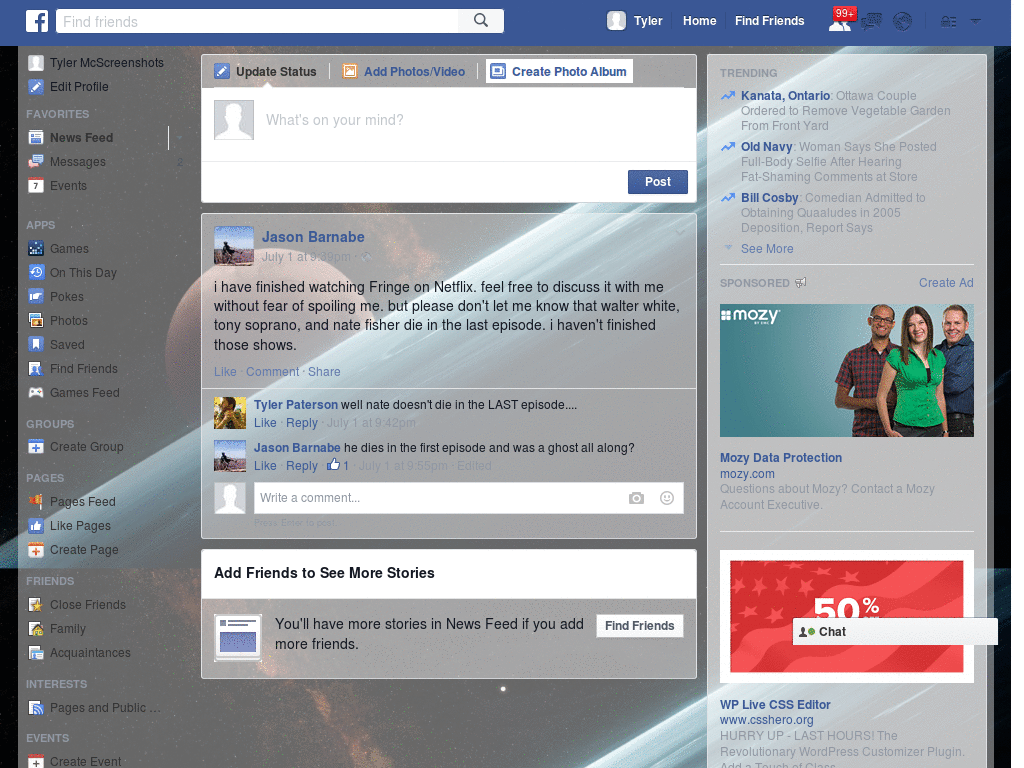Open Tyler profile link in top bar
The image size is (1024, 768).
(x=648, y=21)
